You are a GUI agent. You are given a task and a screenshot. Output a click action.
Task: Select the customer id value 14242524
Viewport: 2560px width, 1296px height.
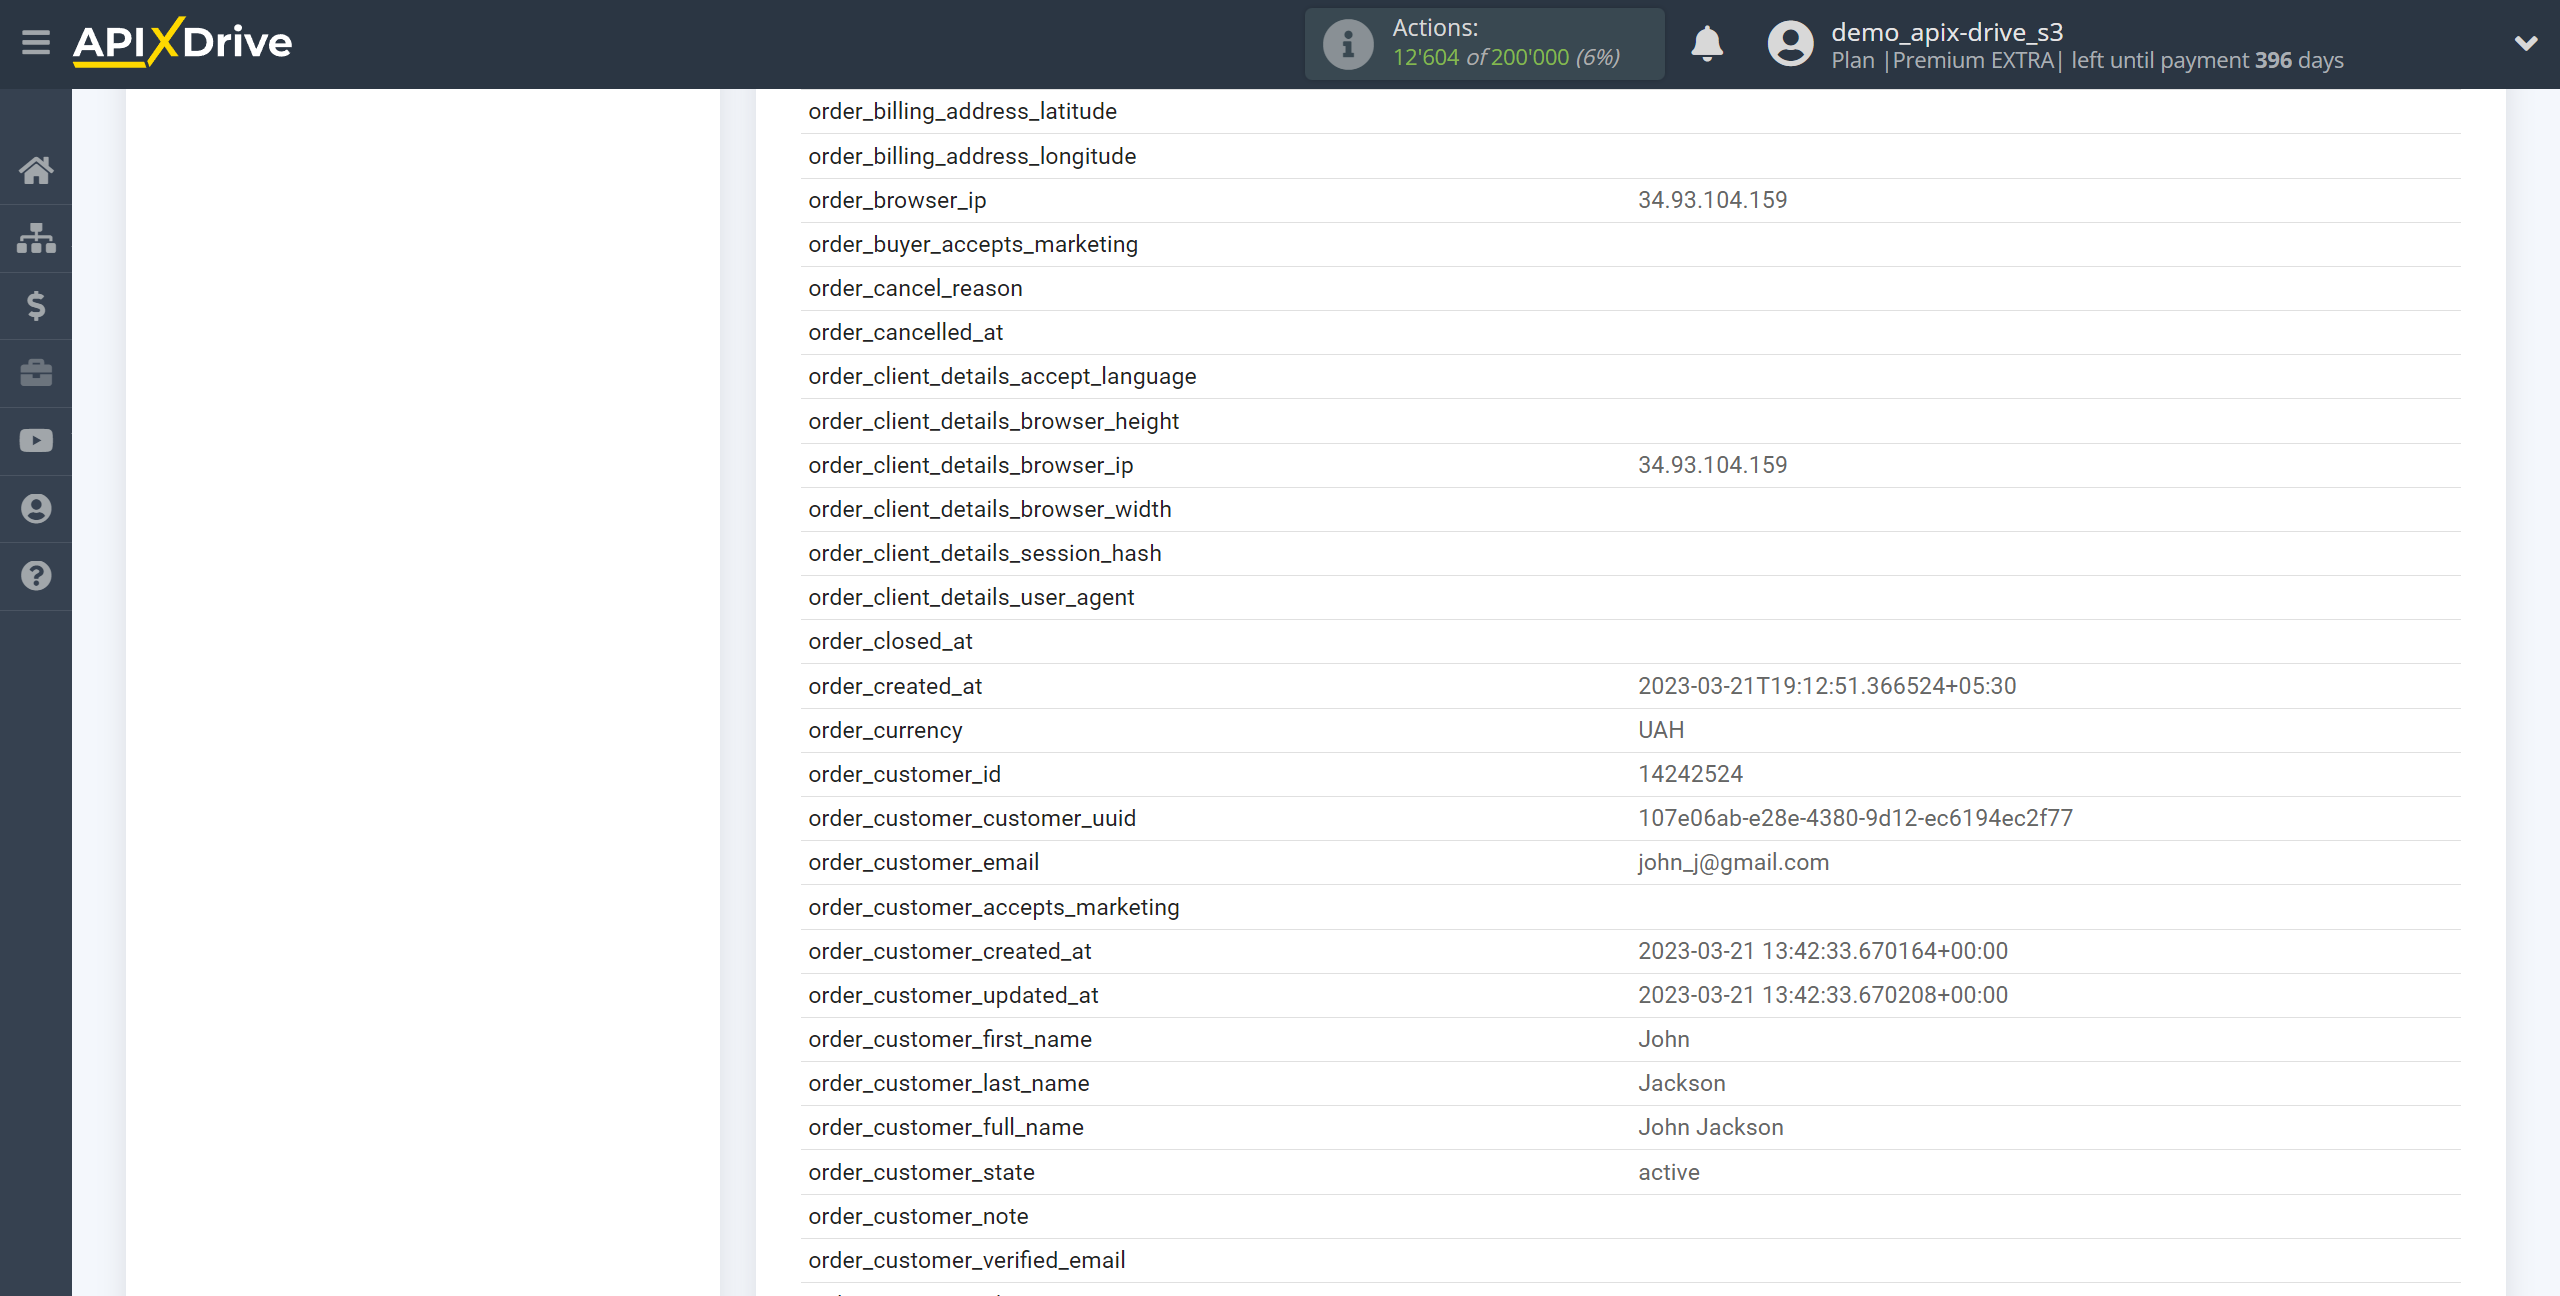pyautogui.click(x=1690, y=774)
